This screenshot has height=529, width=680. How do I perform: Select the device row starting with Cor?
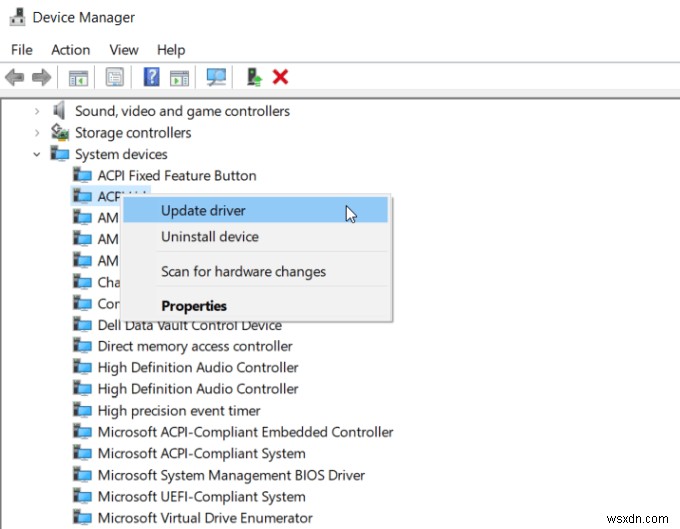108,304
